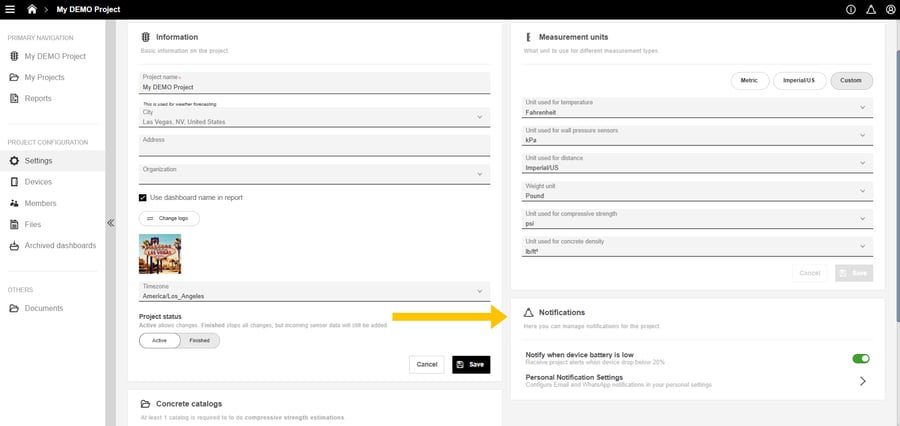Click the home icon in top bar

point(32,9)
